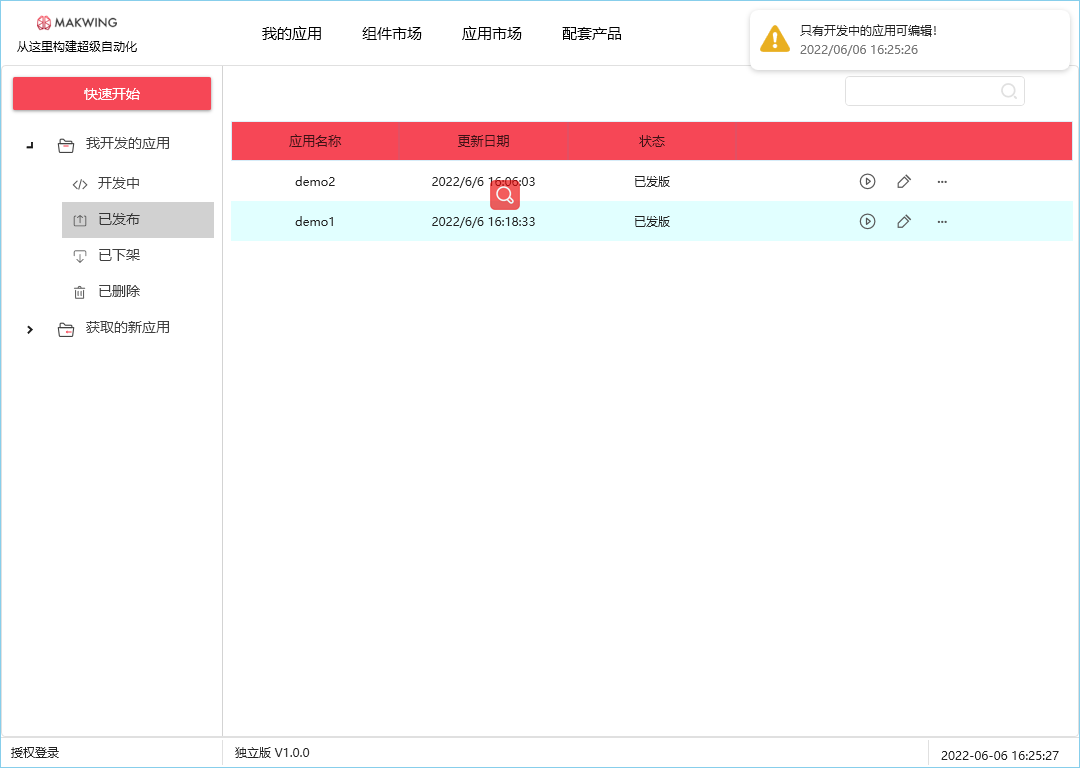Screen dimensions: 1080x768
Task: Open demo2's more actions ellipsis icon
Action: (x=941, y=181)
